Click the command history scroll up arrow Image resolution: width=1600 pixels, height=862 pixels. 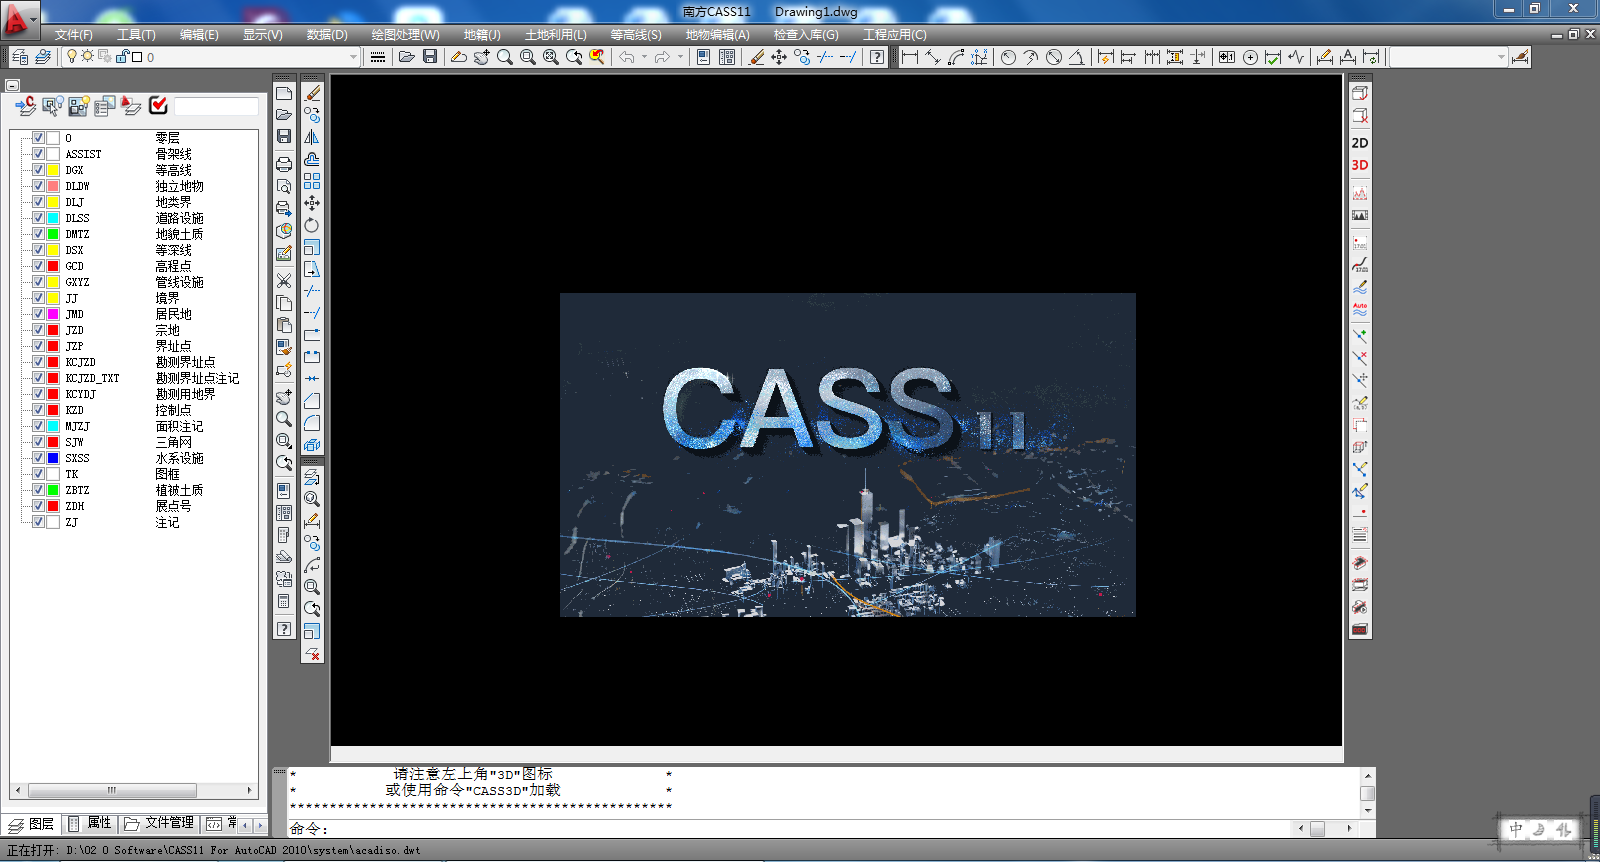[1368, 775]
